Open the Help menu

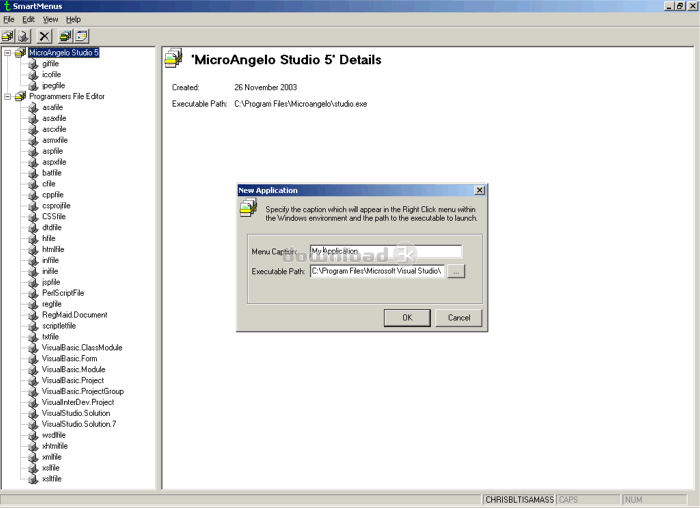pos(73,20)
